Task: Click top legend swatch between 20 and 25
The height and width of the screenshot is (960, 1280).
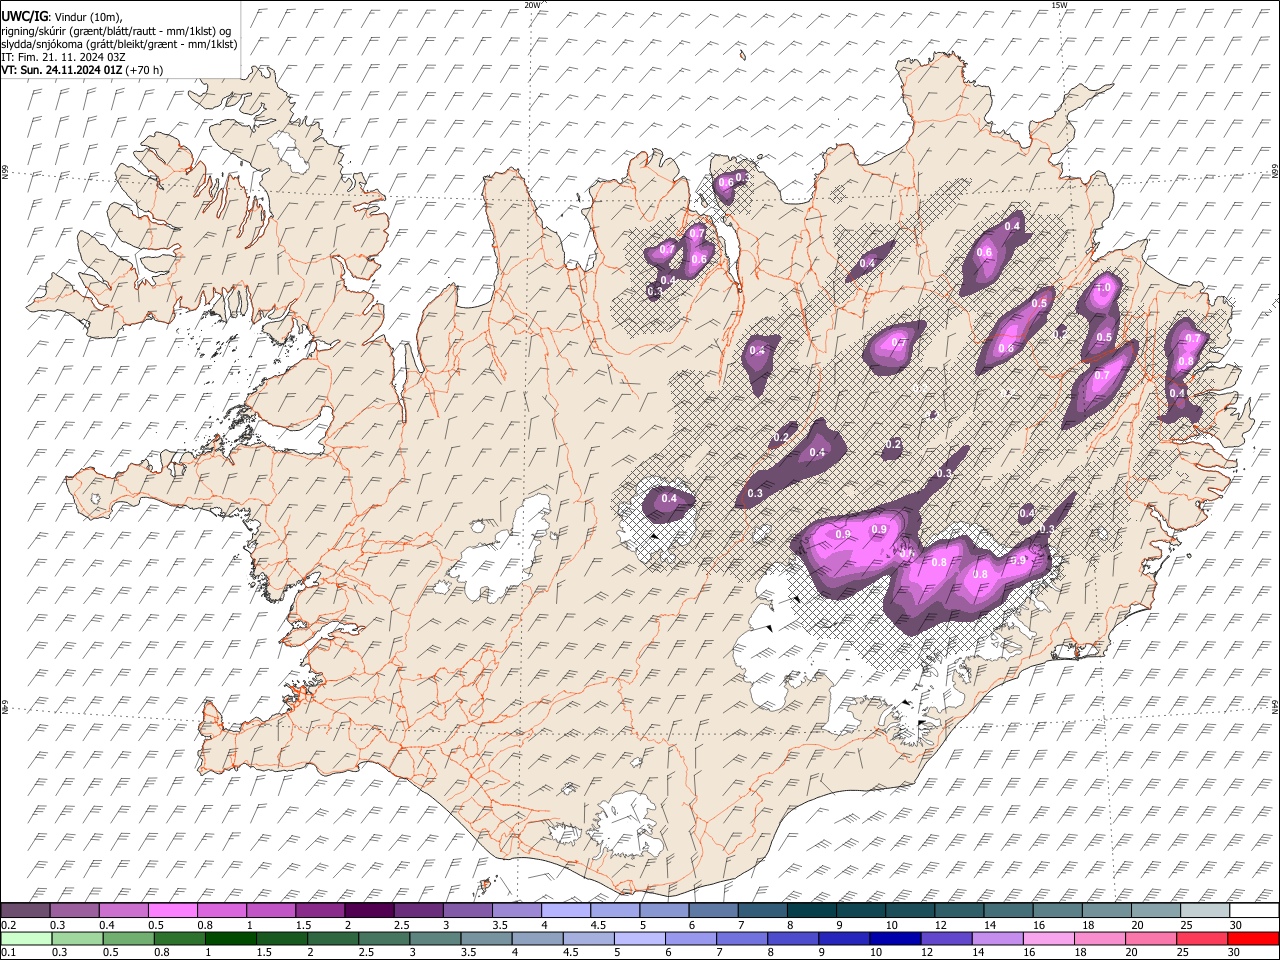Action: pos(1156,910)
